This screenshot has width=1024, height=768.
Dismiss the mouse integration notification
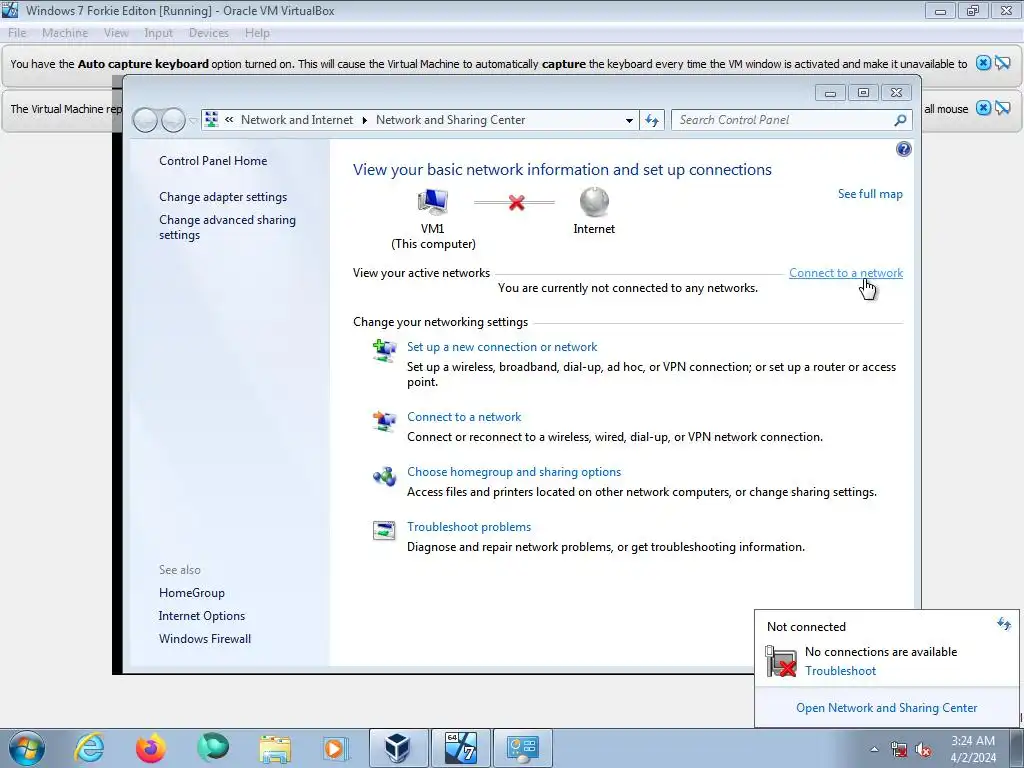click(x=983, y=108)
